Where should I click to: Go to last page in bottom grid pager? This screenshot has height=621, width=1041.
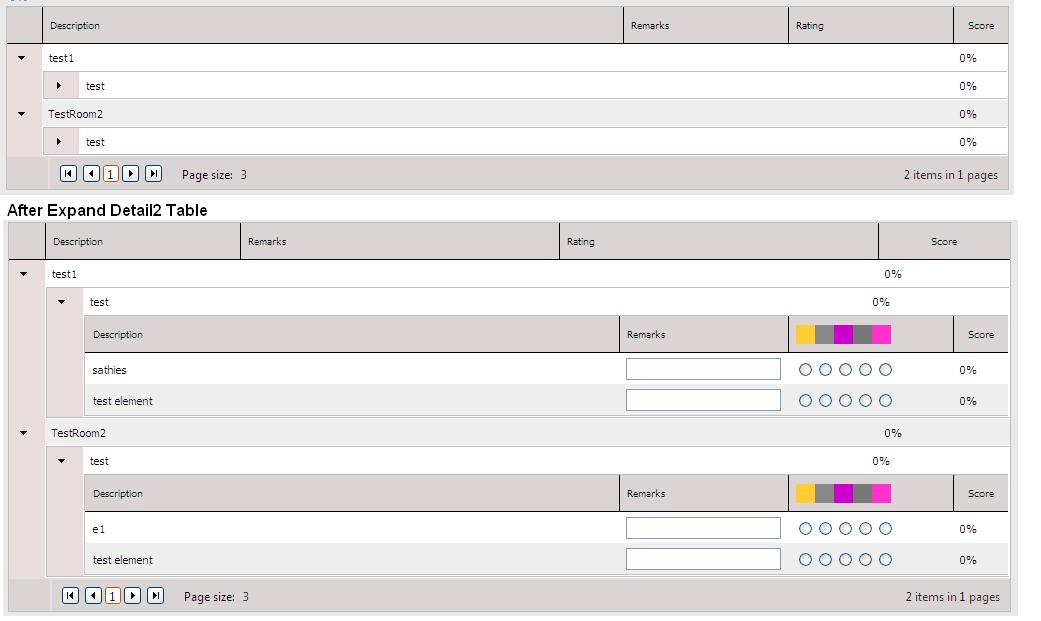pos(155,596)
